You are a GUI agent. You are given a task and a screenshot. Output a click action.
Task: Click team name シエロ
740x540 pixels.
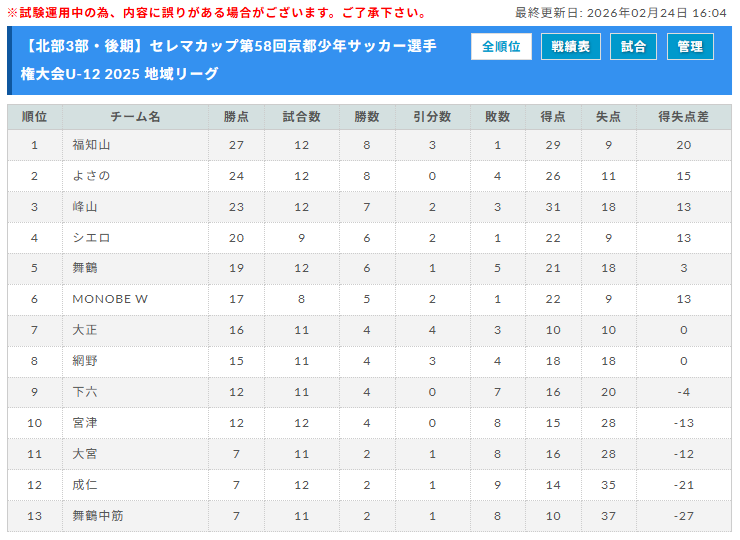tap(91, 238)
